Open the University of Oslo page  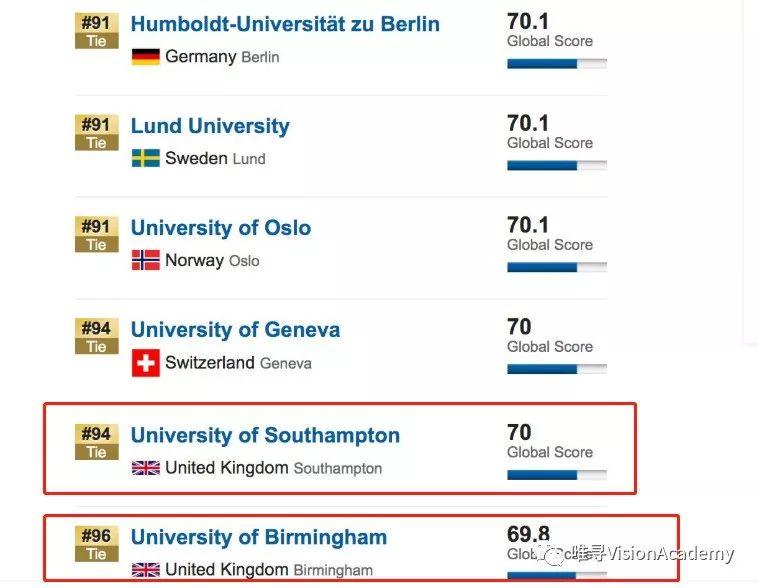221,228
